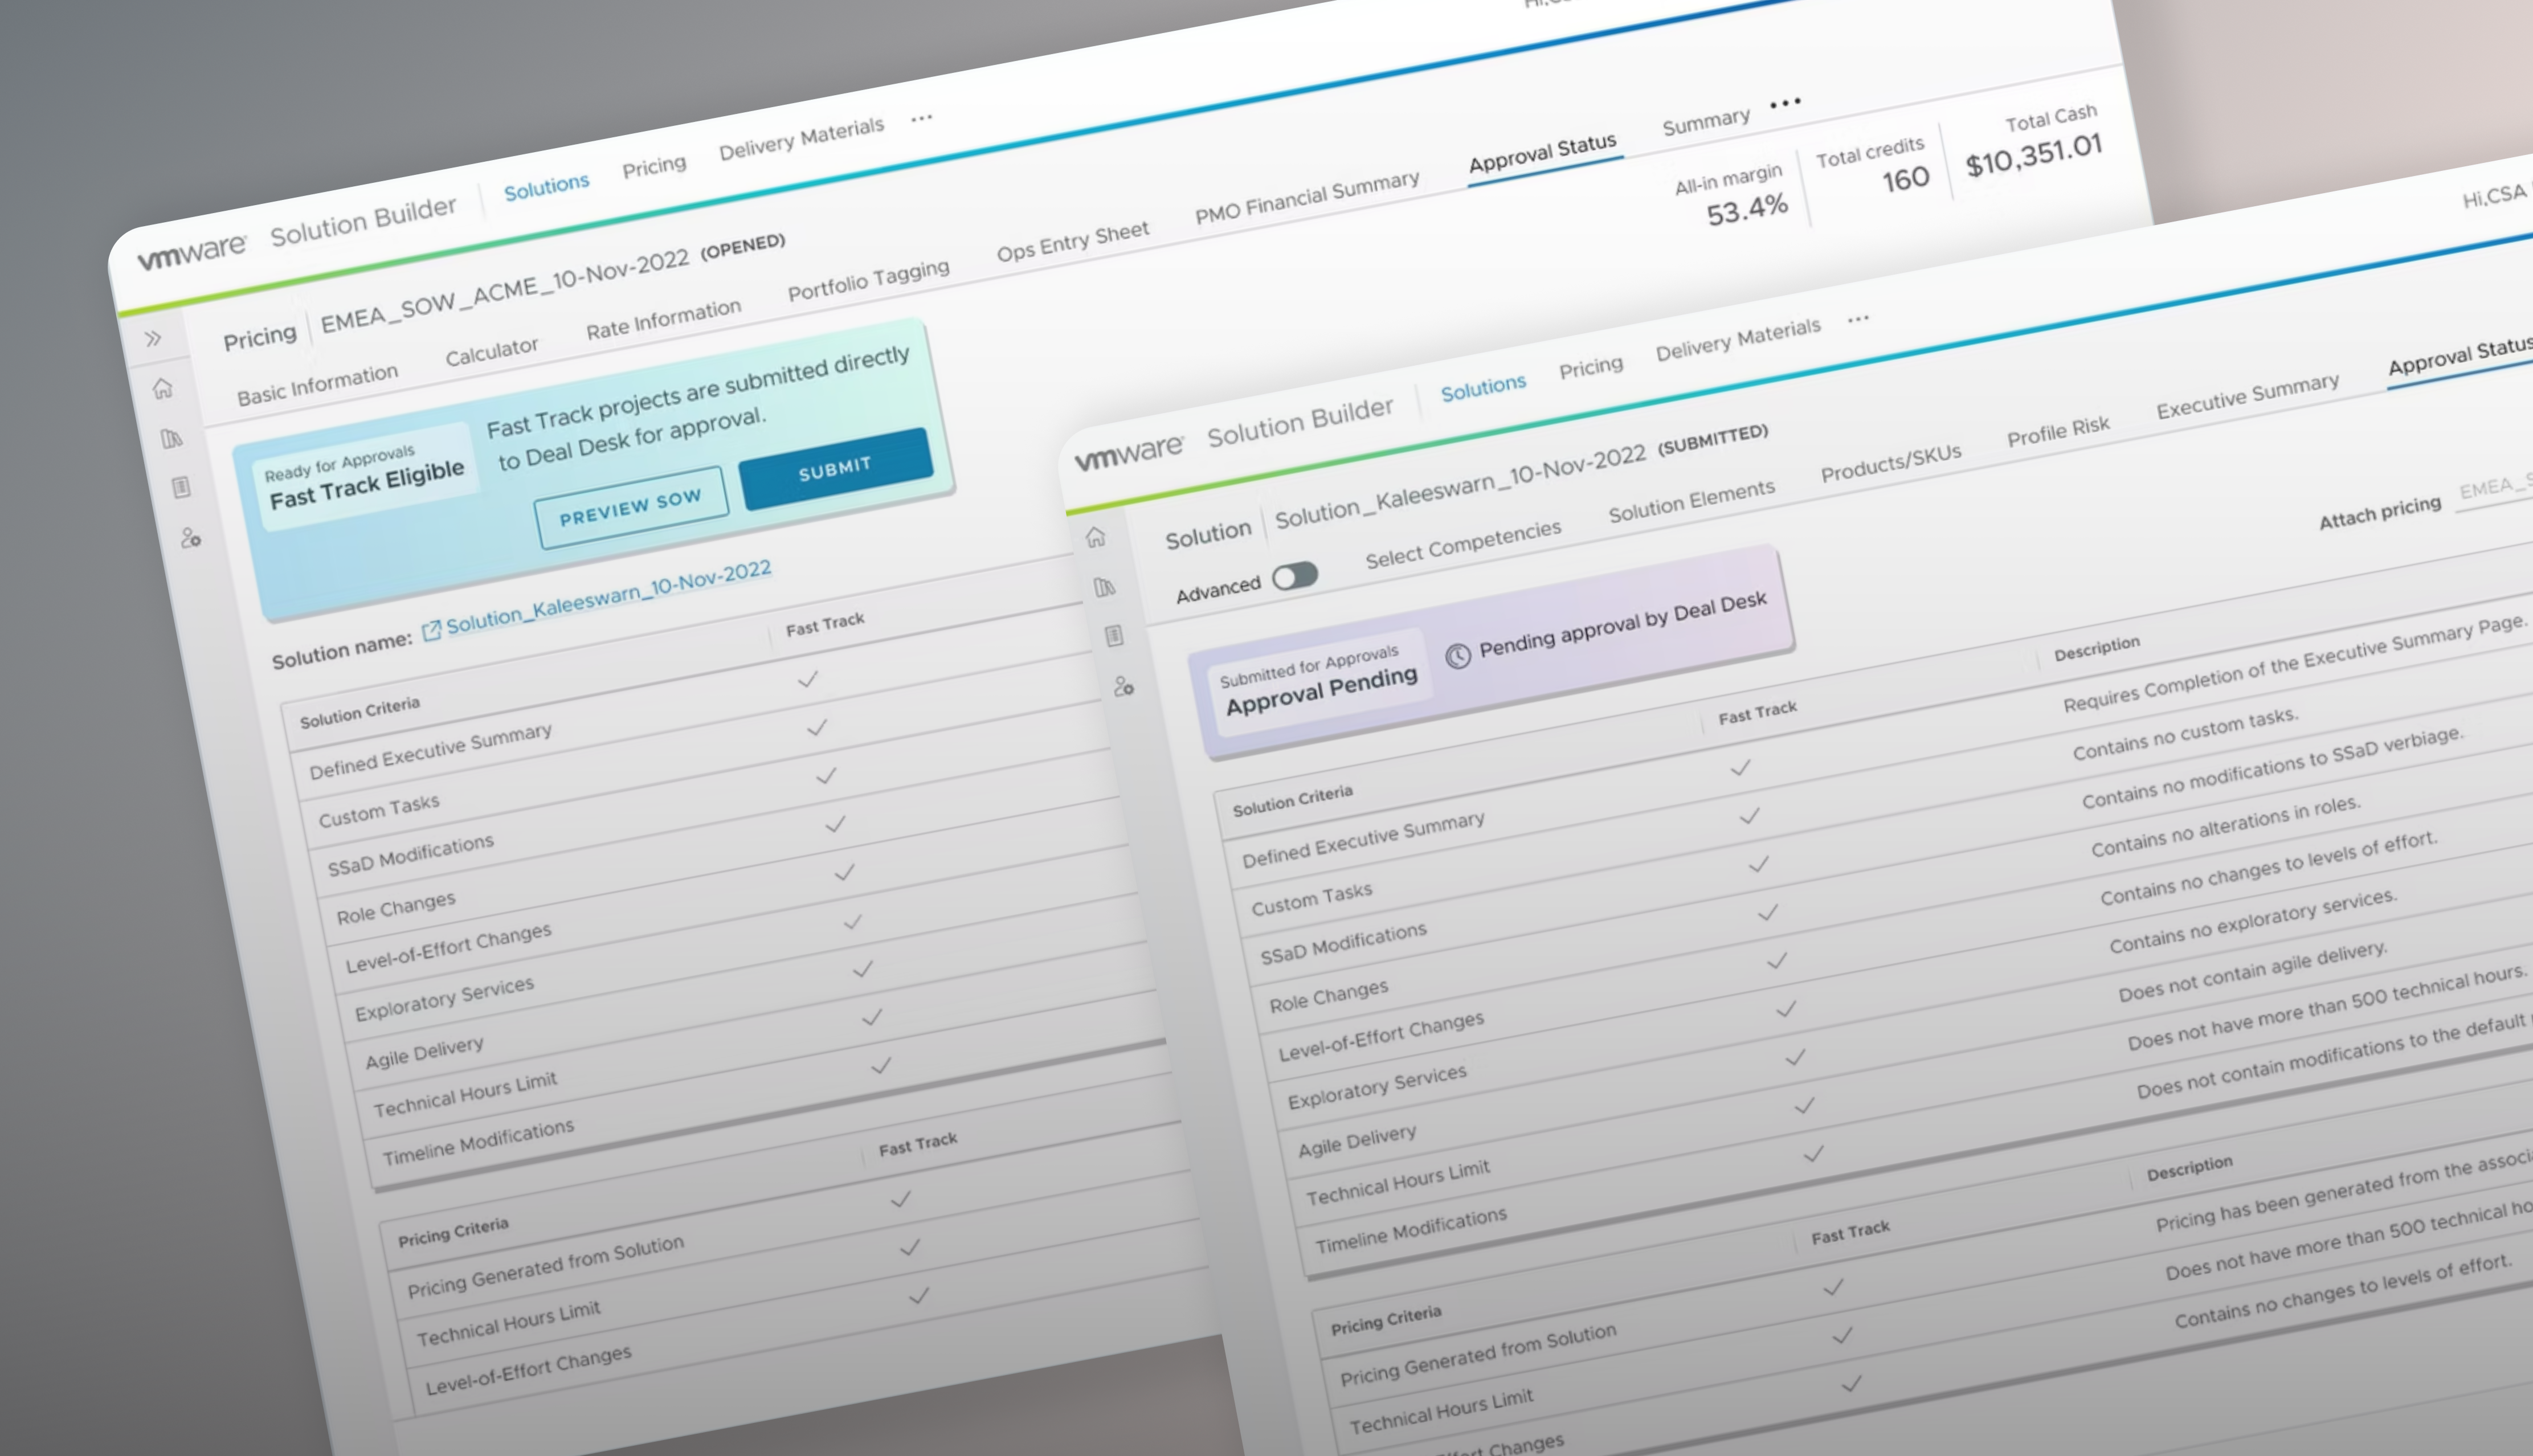Open the document icon in the Solution window sidebar
Screen dimensions: 2533x1456
[x=1114, y=636]
